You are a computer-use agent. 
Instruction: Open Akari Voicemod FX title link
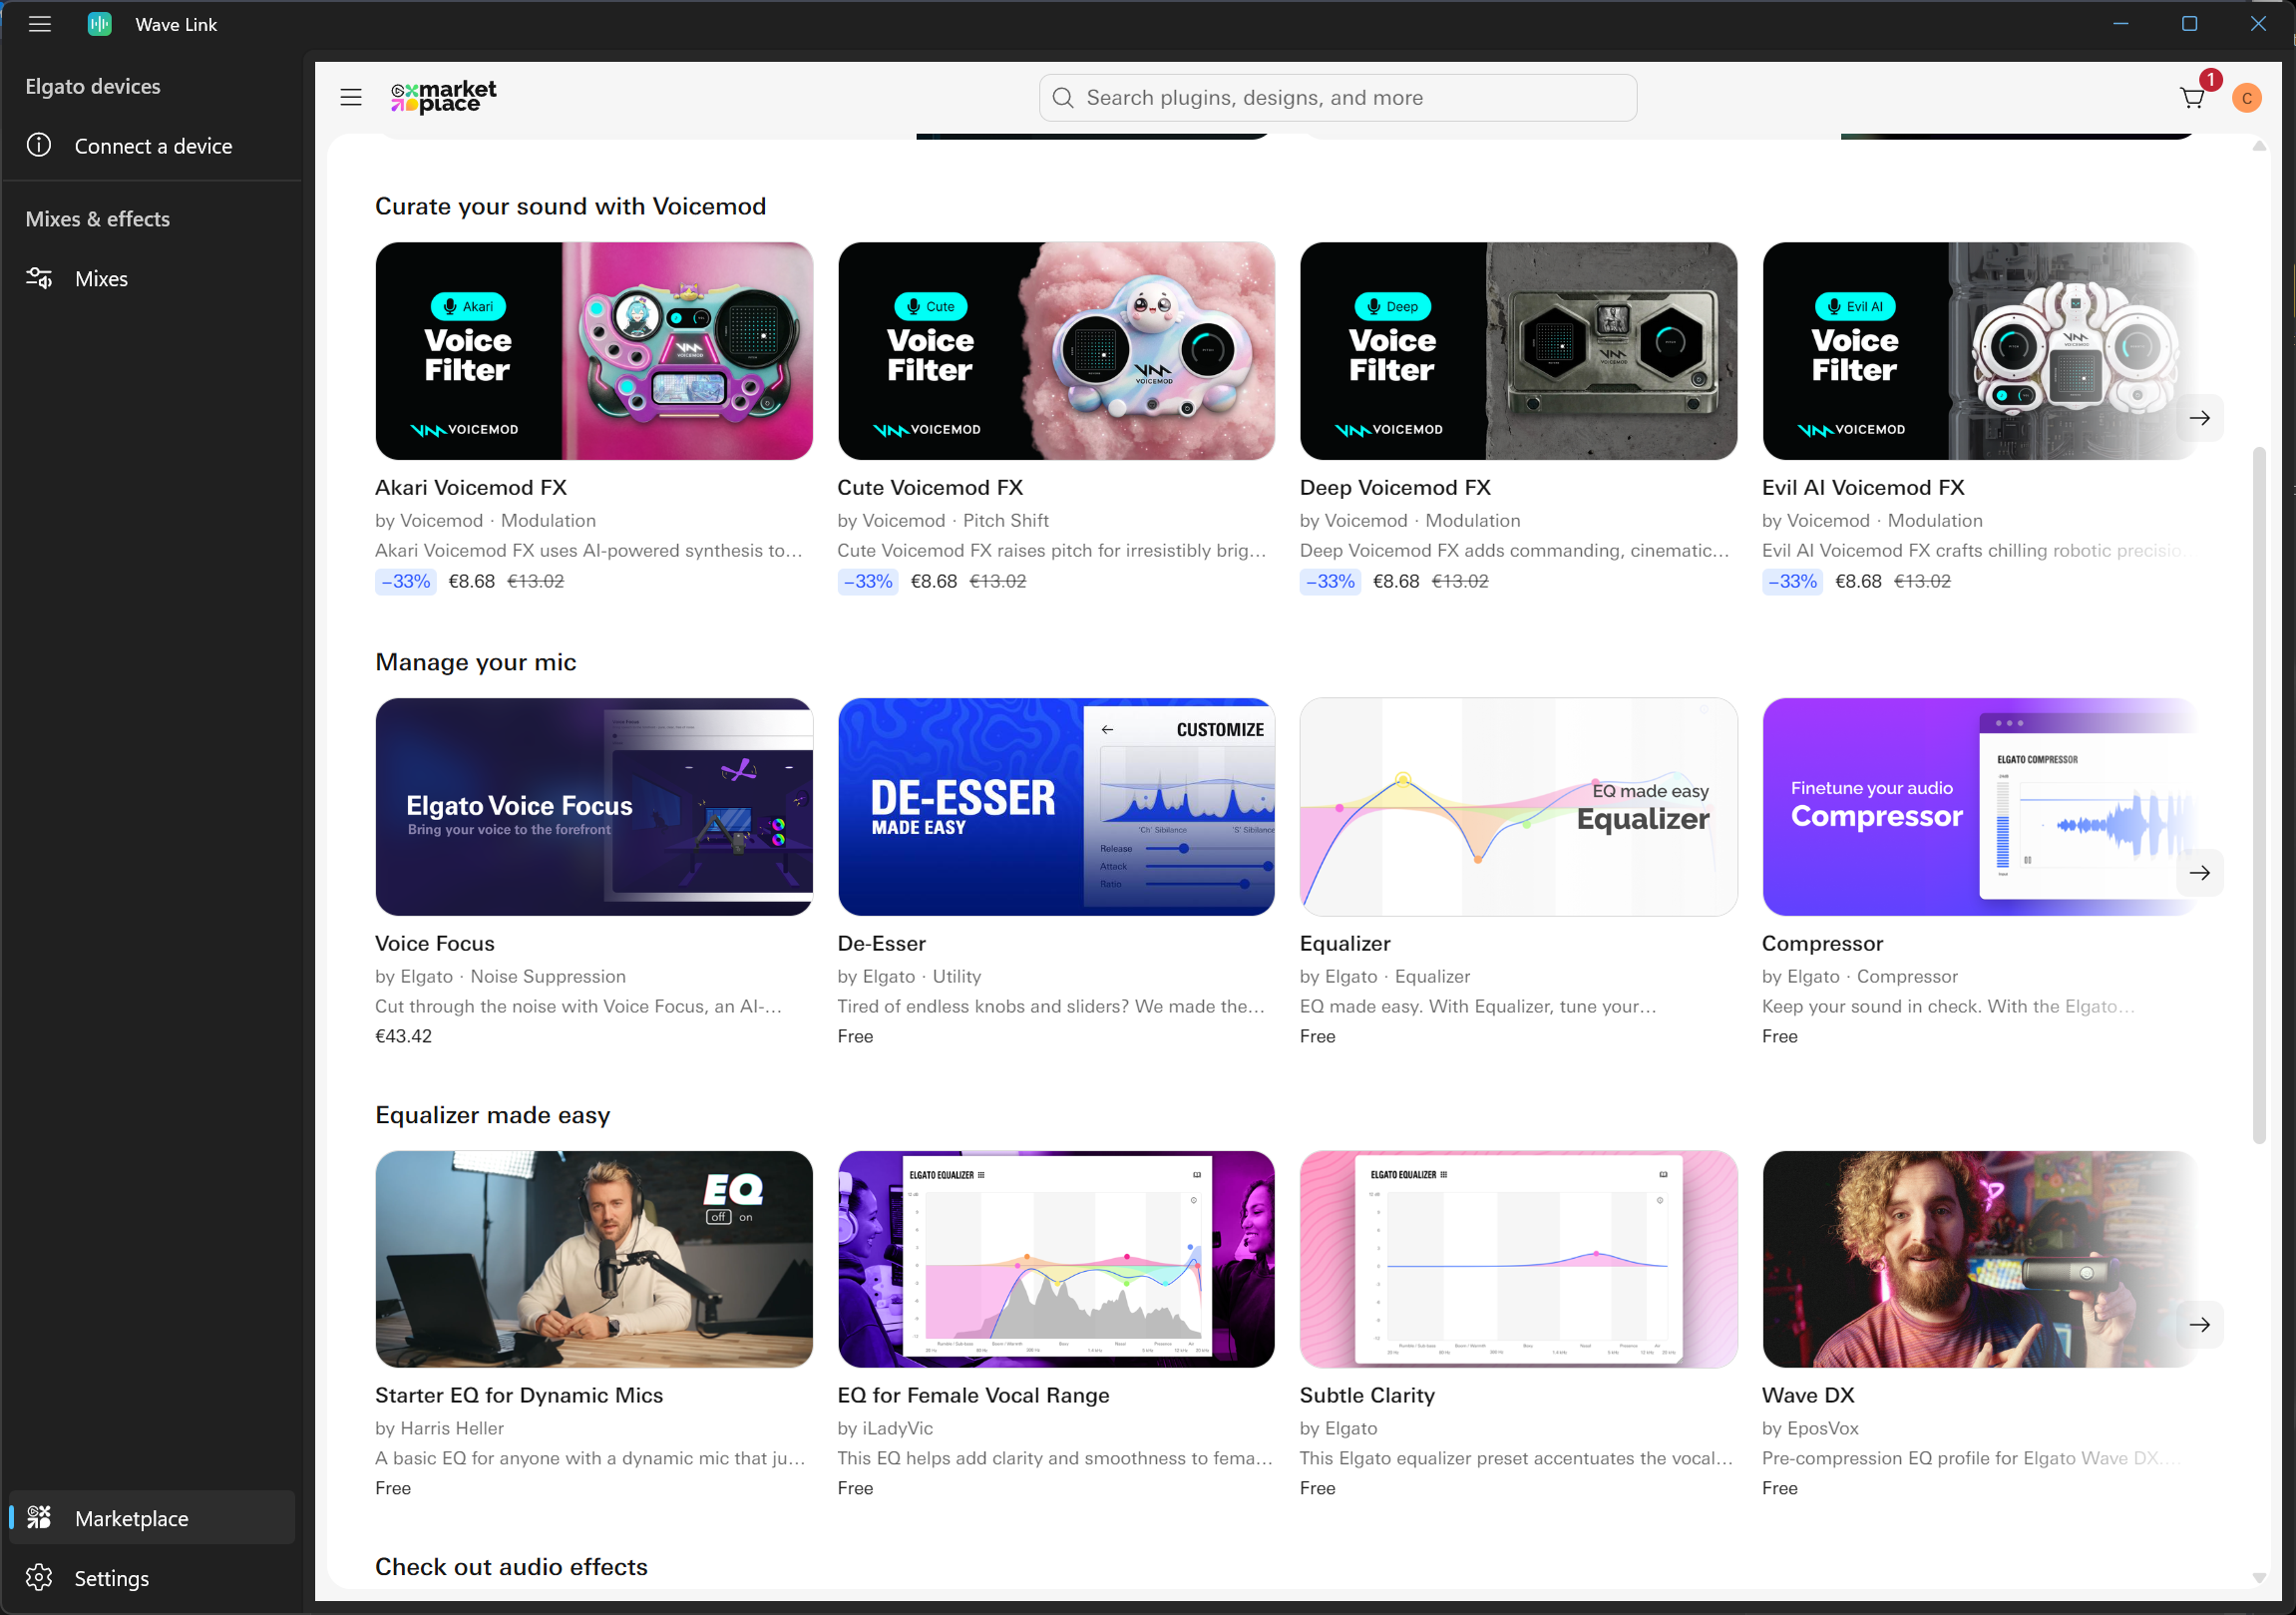tap(470, 488)
